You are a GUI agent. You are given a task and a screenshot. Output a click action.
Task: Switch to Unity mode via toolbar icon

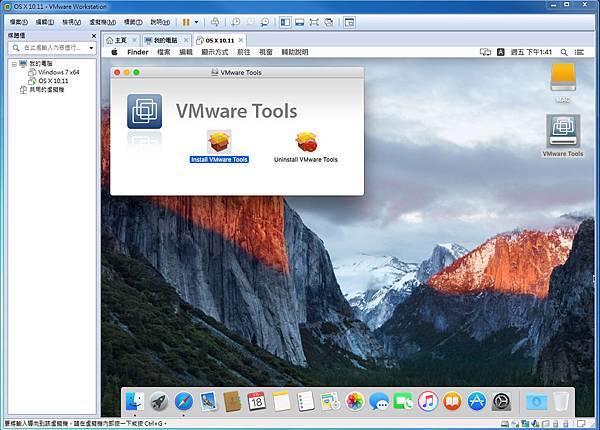(329, 22)
